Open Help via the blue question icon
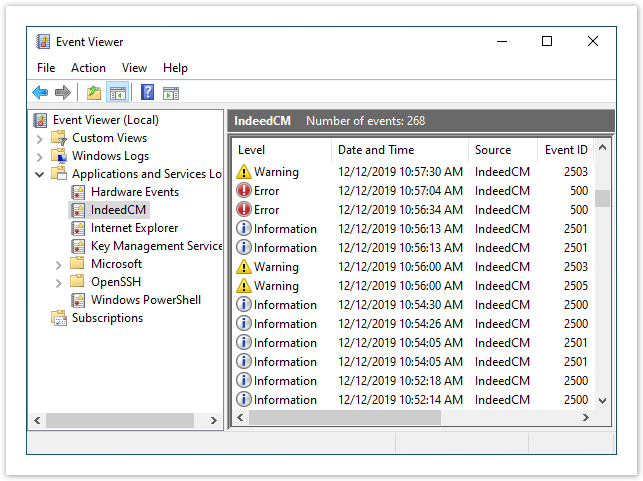This screenshot has height=481, width=643. point(147,93)
